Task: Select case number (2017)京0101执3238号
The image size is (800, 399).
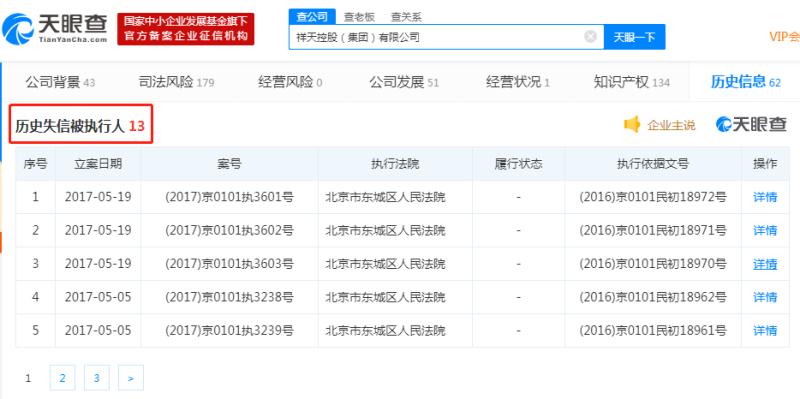Action: point(229,297)
